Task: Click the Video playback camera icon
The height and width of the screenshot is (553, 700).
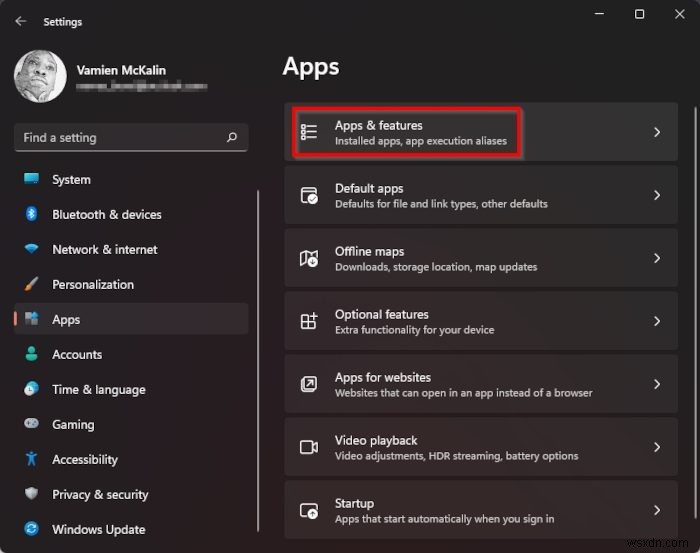Action: (x=309, y=447)
